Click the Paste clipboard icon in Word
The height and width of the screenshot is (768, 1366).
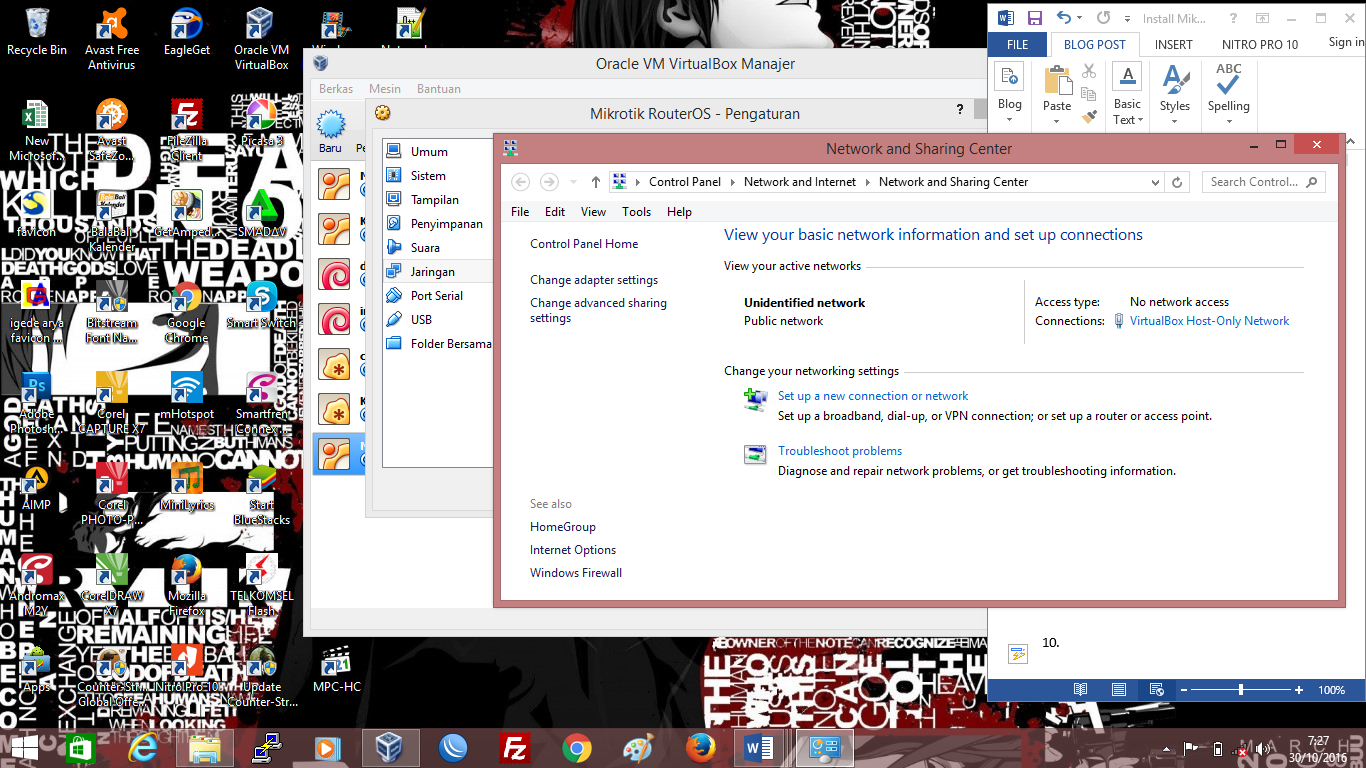coord(1057,81)
